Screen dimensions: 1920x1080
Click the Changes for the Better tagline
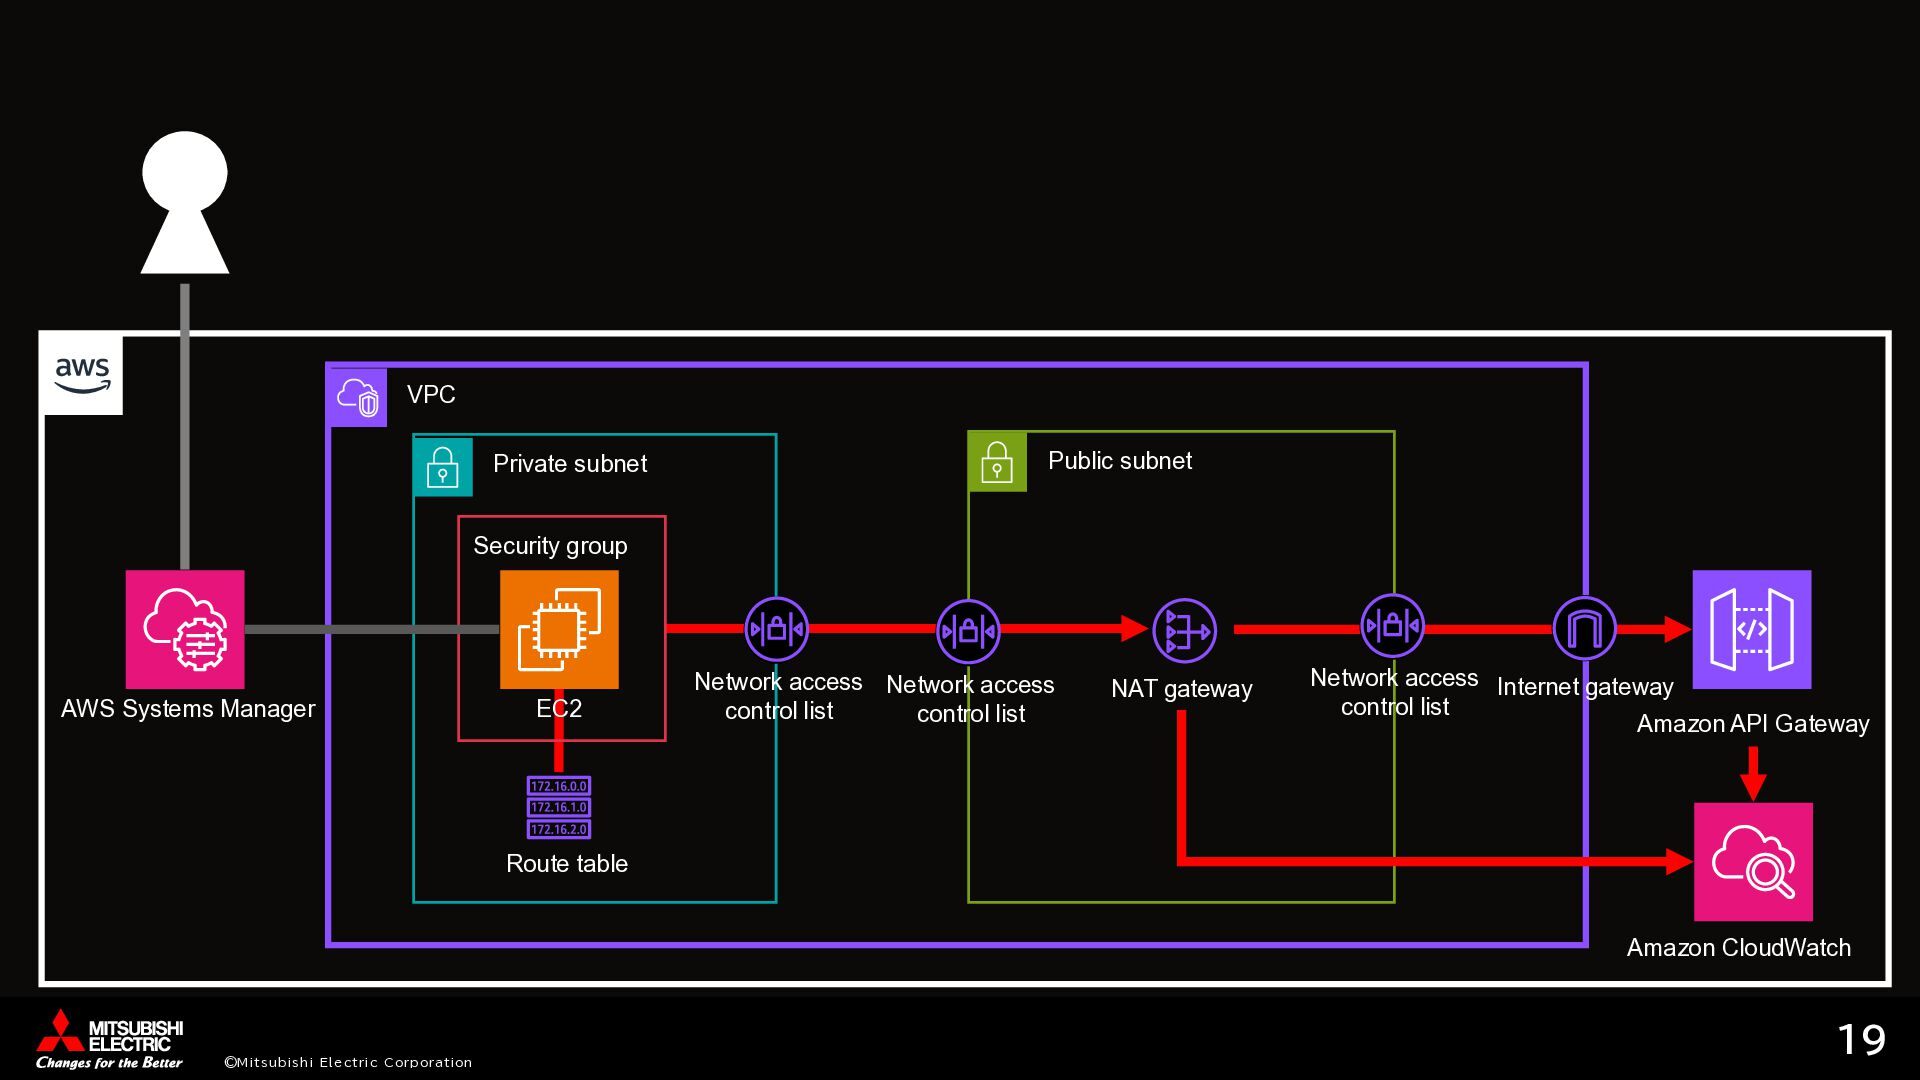coord(109,1062)
